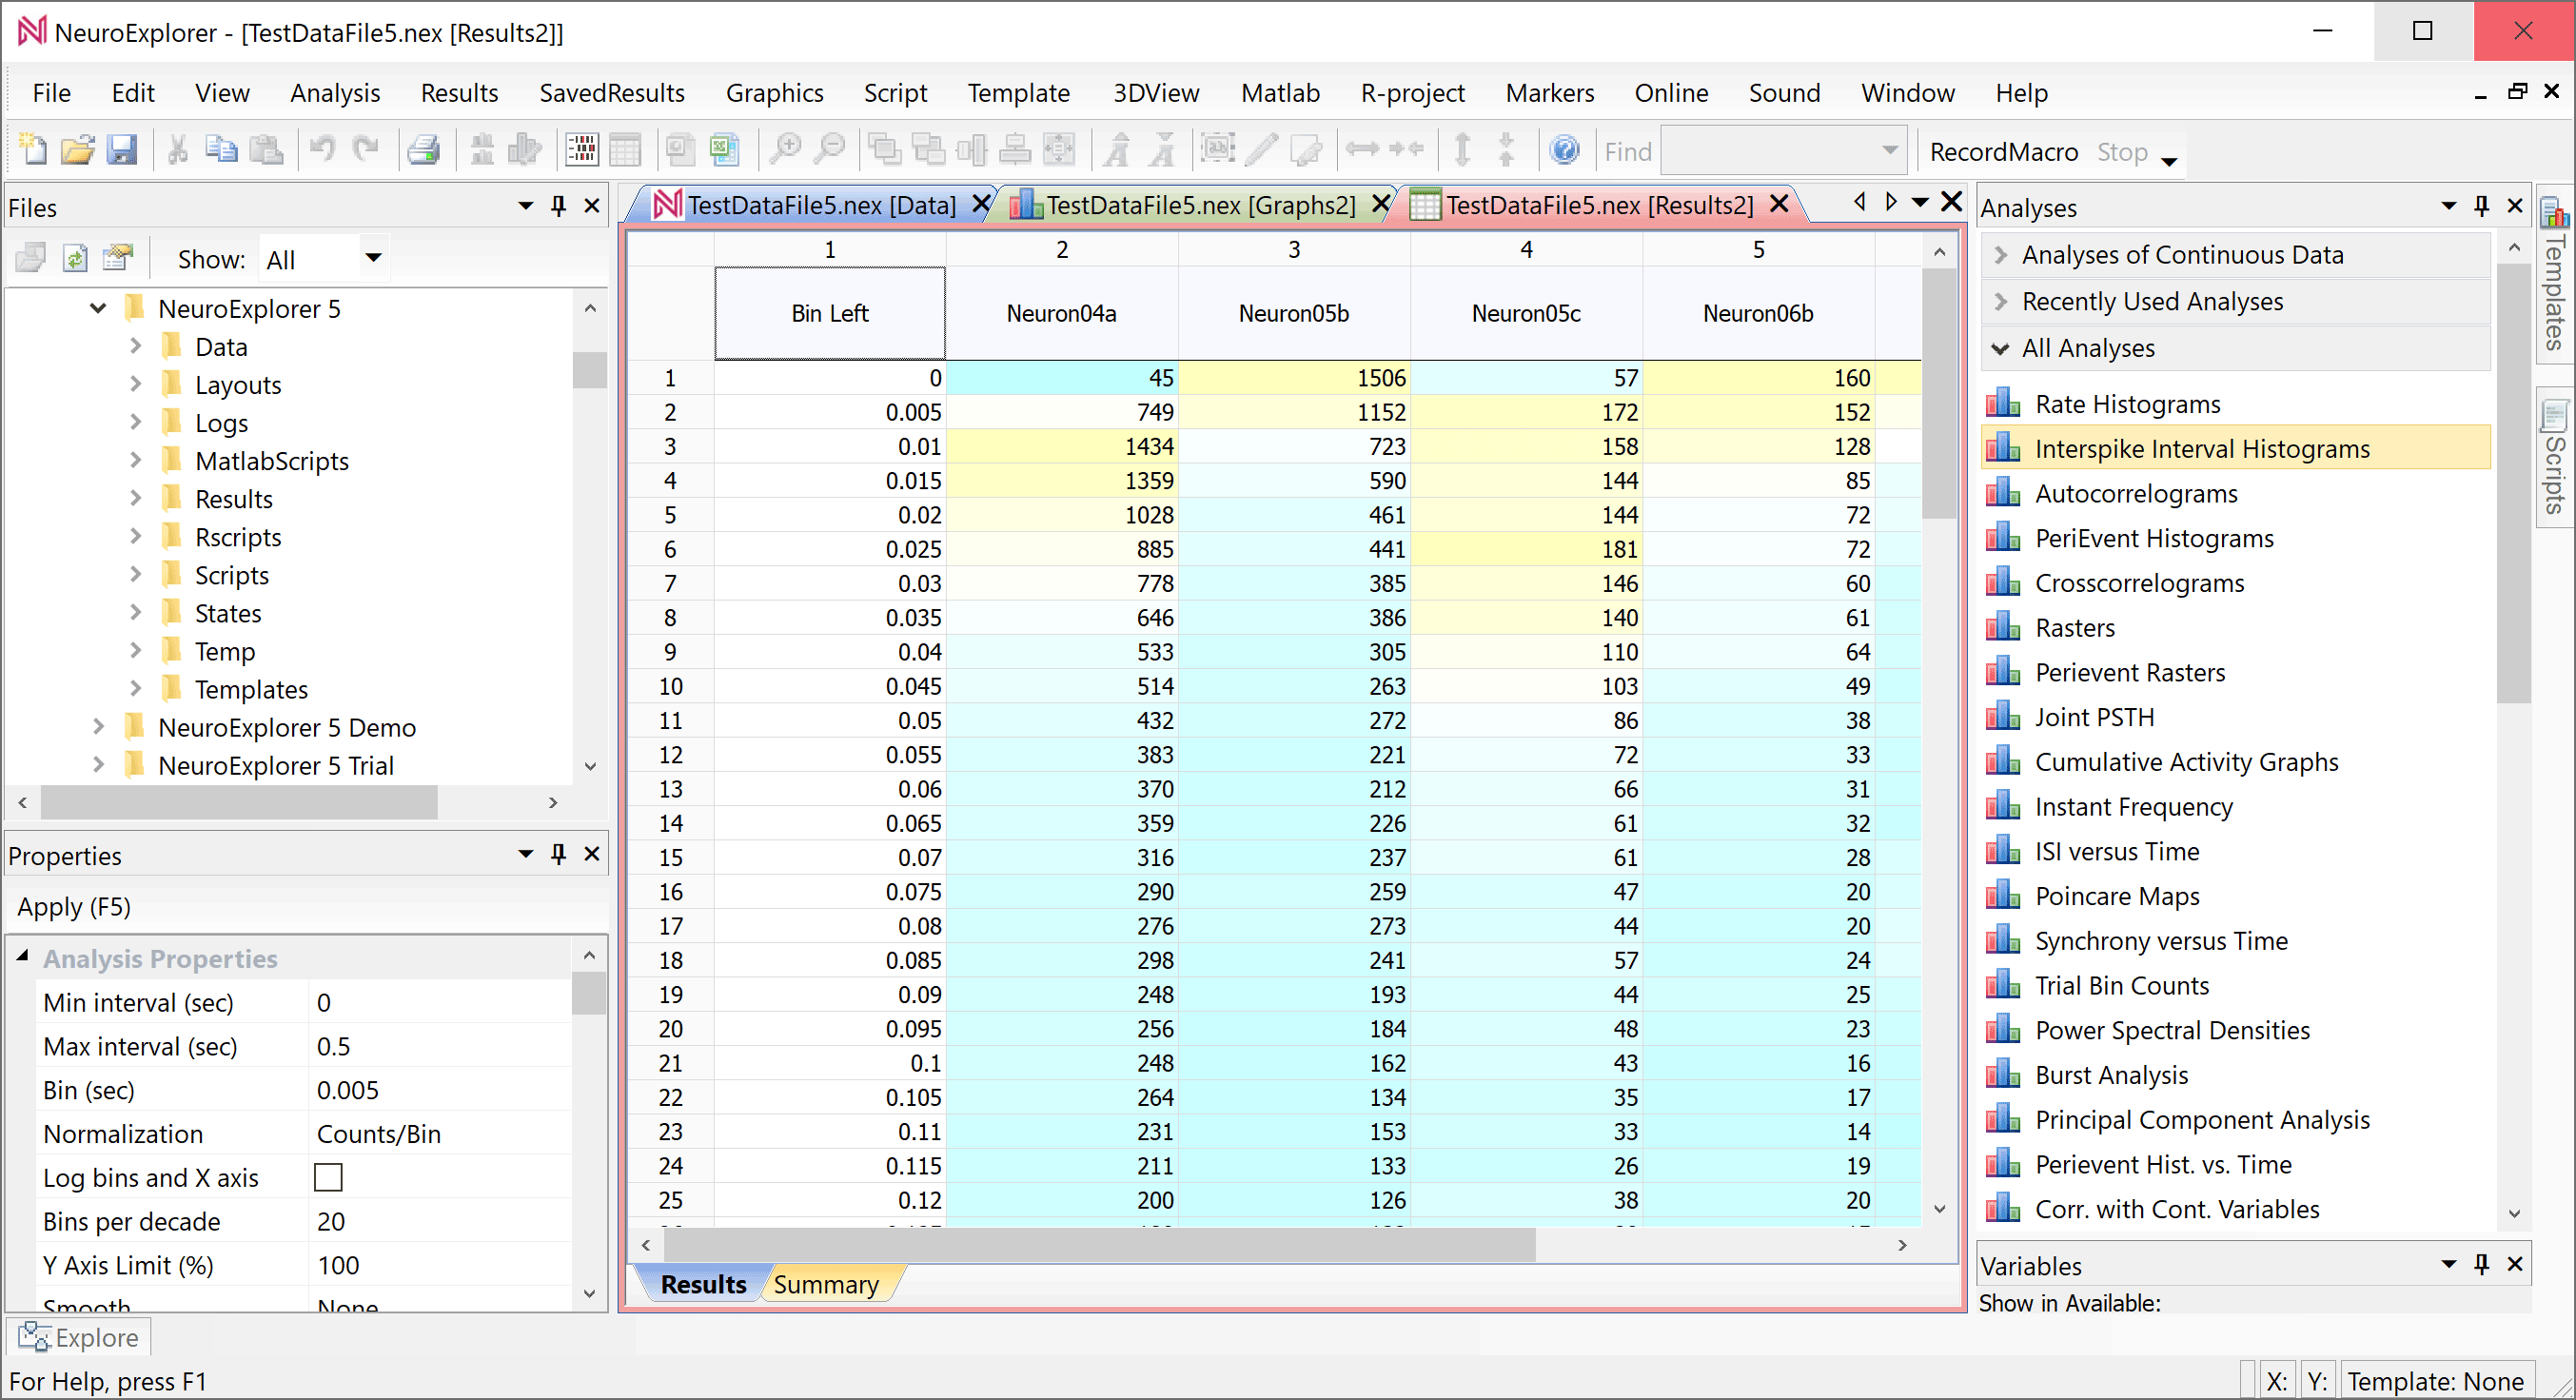Select the Bin Left column header cell
This screenshot has width=2576, height=1400.
[830, 313]
